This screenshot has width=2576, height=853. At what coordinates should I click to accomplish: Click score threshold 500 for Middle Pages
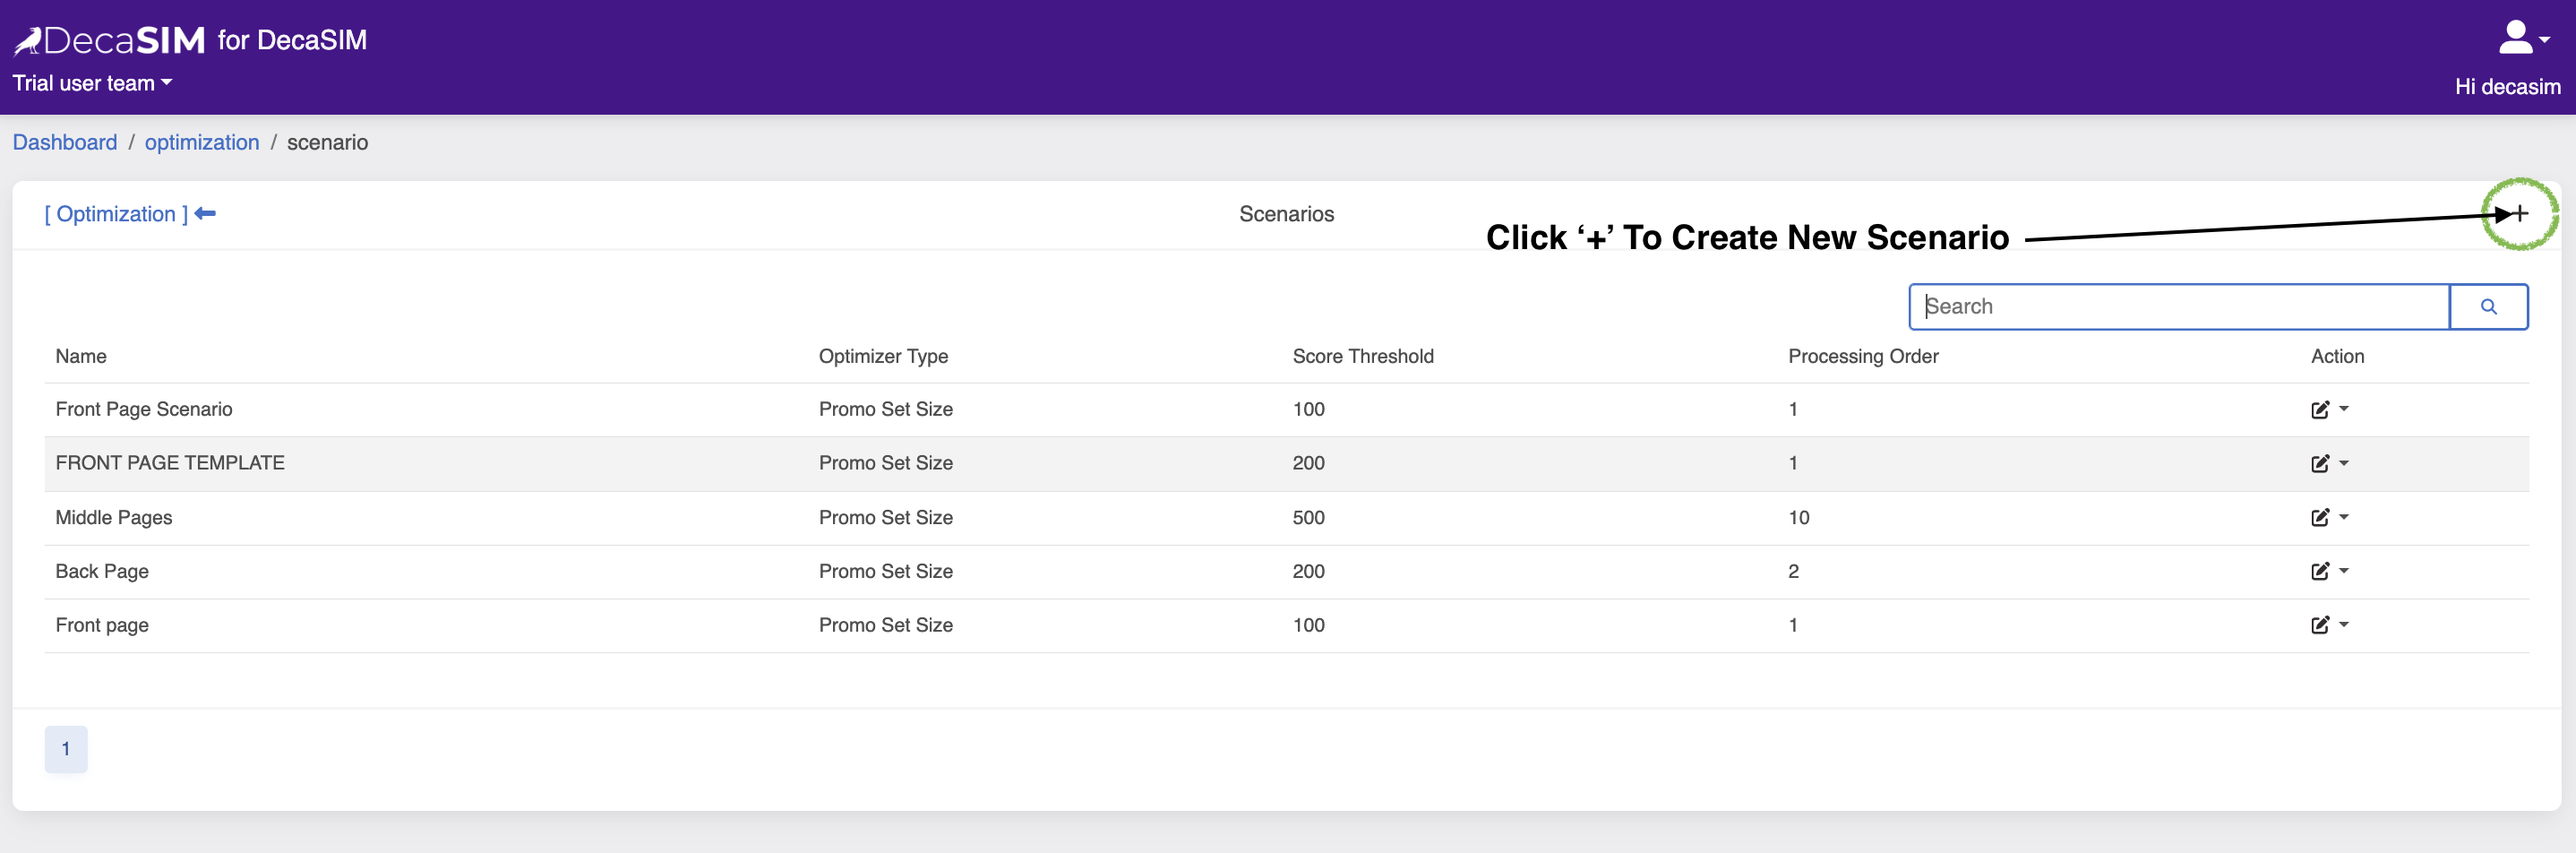[x=1308, y=517]
